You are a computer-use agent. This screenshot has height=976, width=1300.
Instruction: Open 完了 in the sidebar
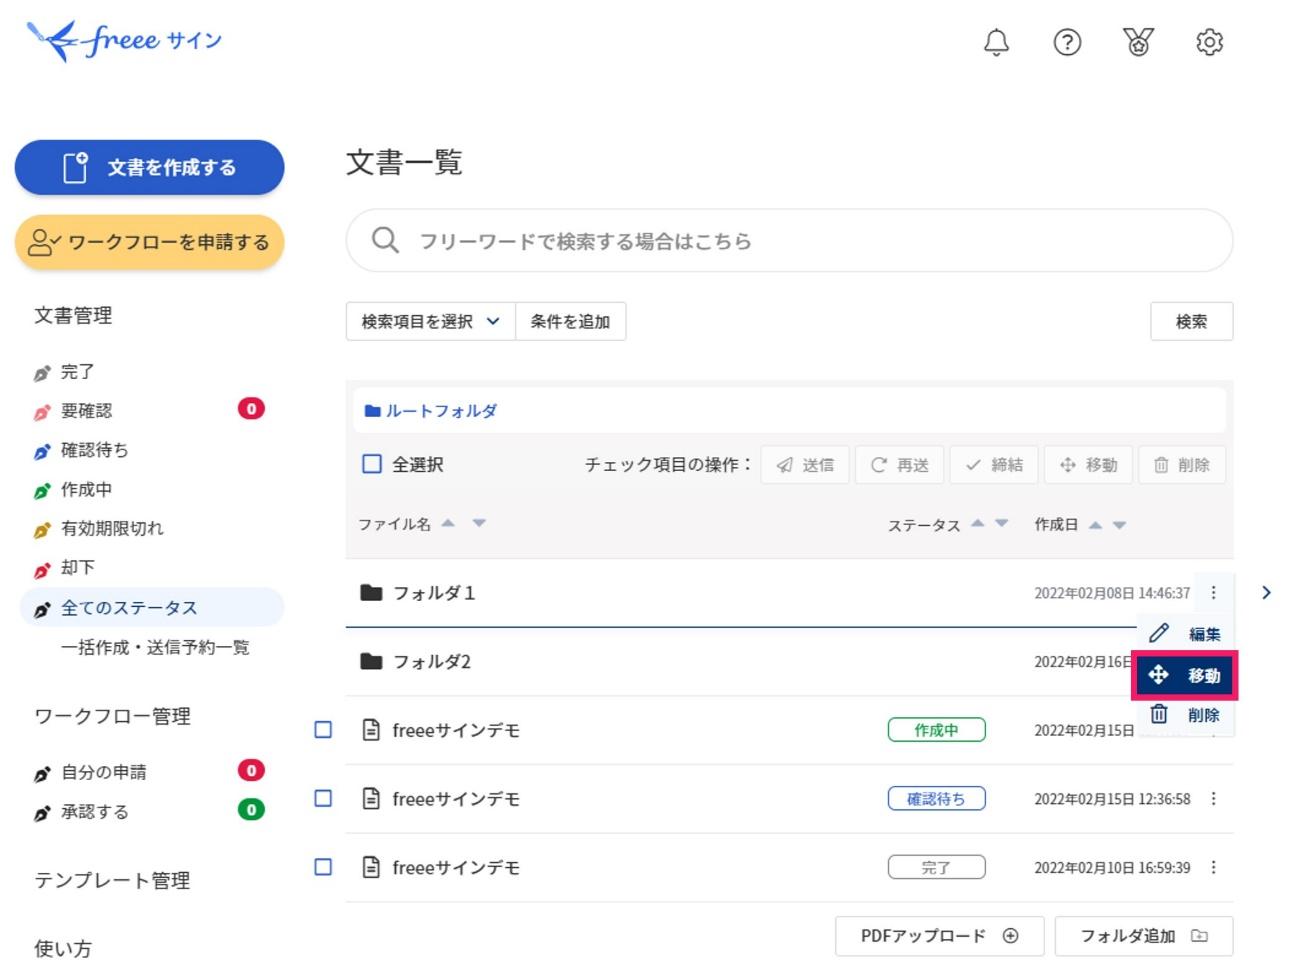click(x=77, y=372)
